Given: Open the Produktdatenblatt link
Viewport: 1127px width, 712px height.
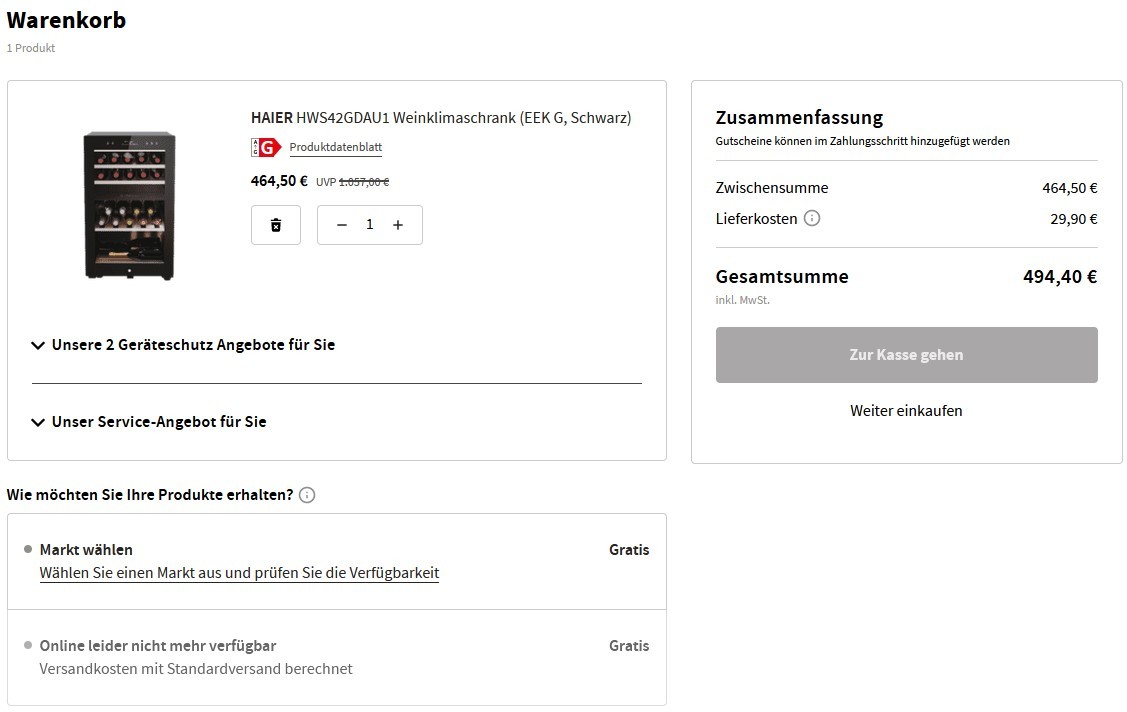Looking at the screenshot, I should pyautogui.click(x=336, y=147).
